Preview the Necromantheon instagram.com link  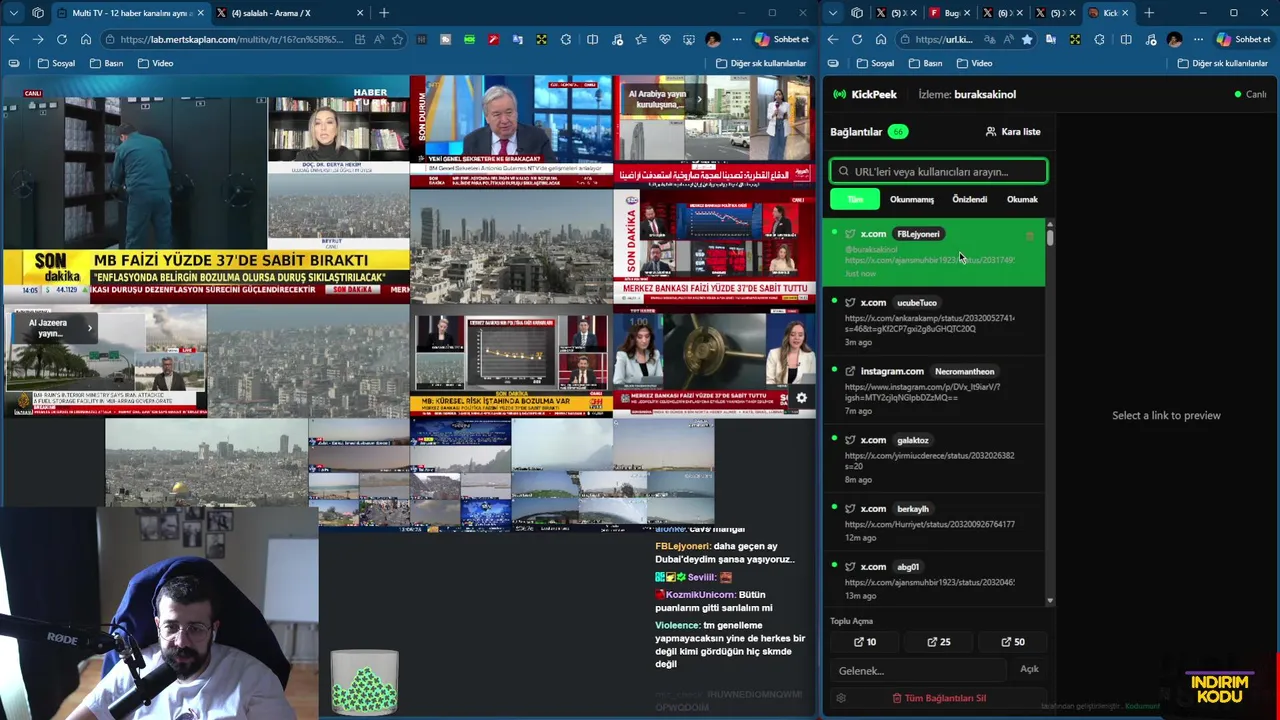pyautogui.click(x=934, y=390)
